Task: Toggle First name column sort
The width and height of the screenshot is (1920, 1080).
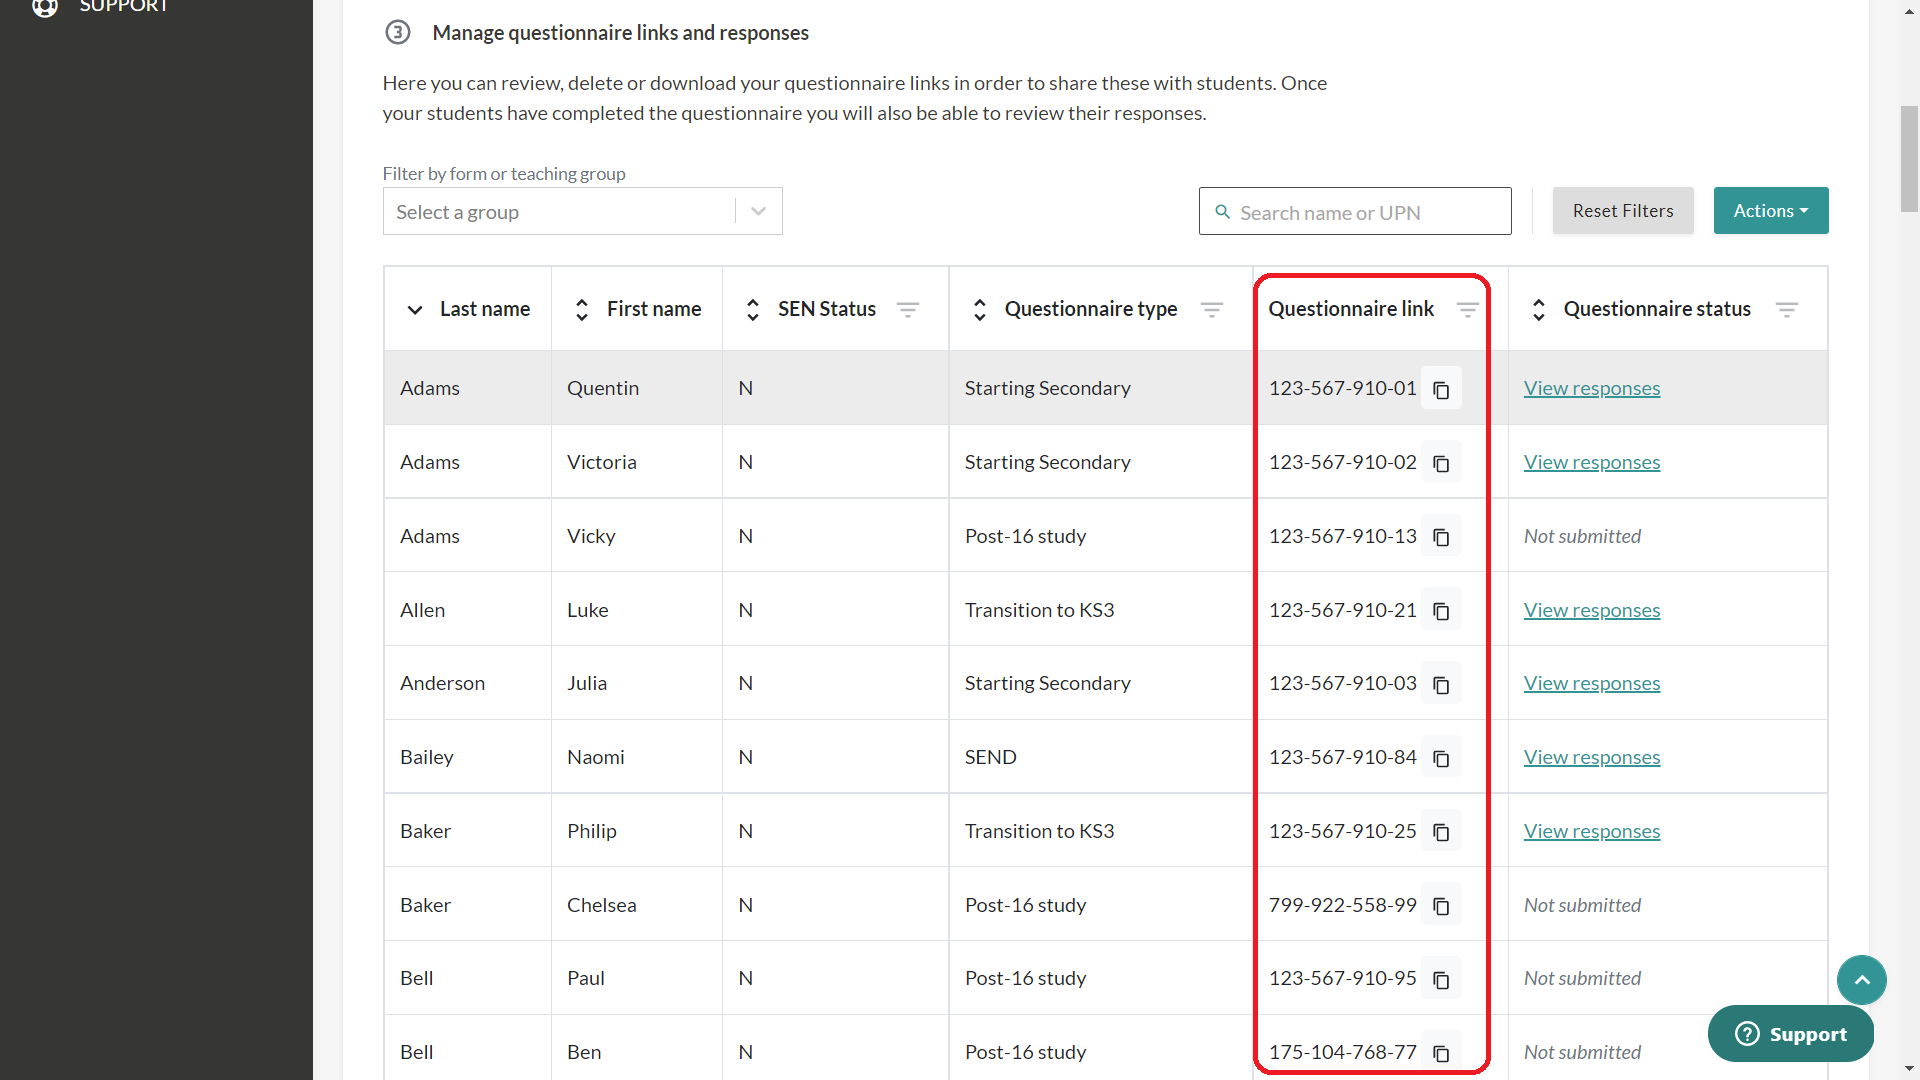Action: coord(582,310)
